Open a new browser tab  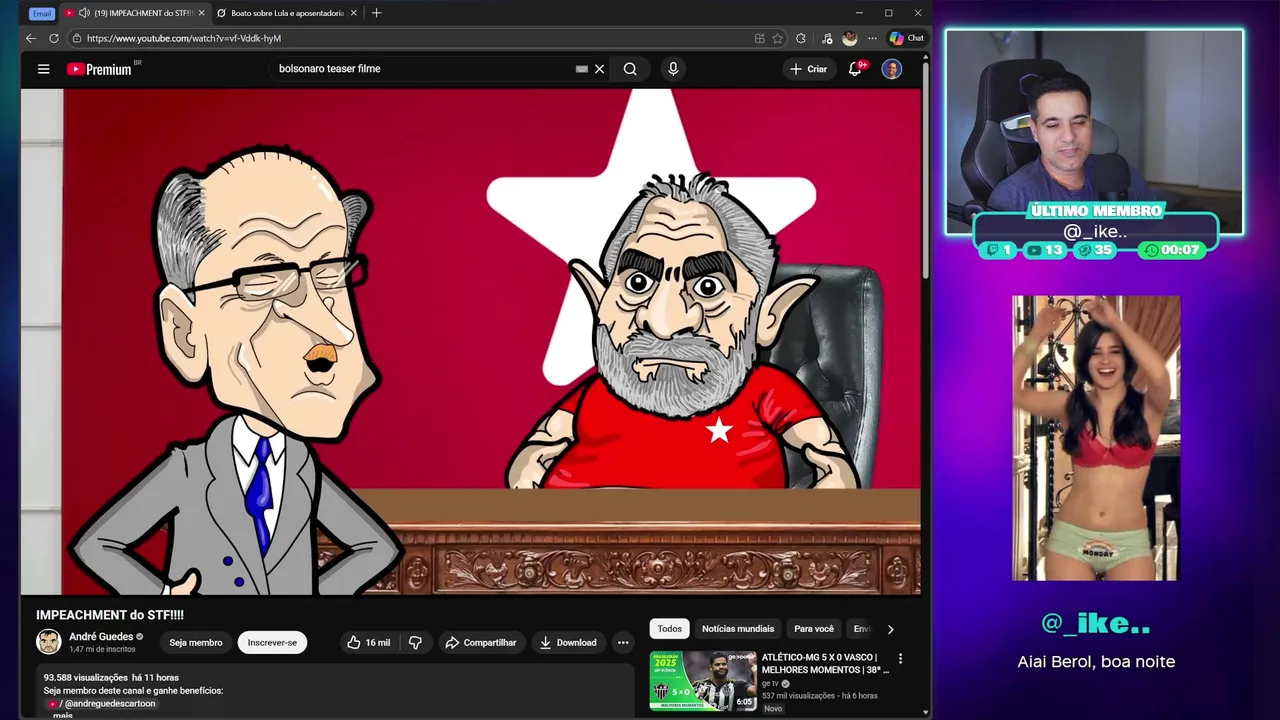(x=376, y=13)
